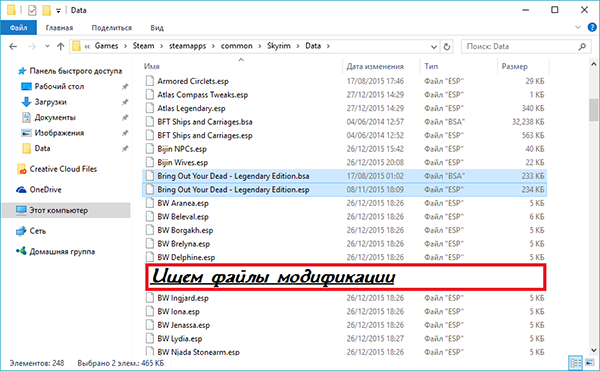The width and height of the screenshot is (600, 371).
Task: Refresh the Data folder view
Action: pos(447,47)
